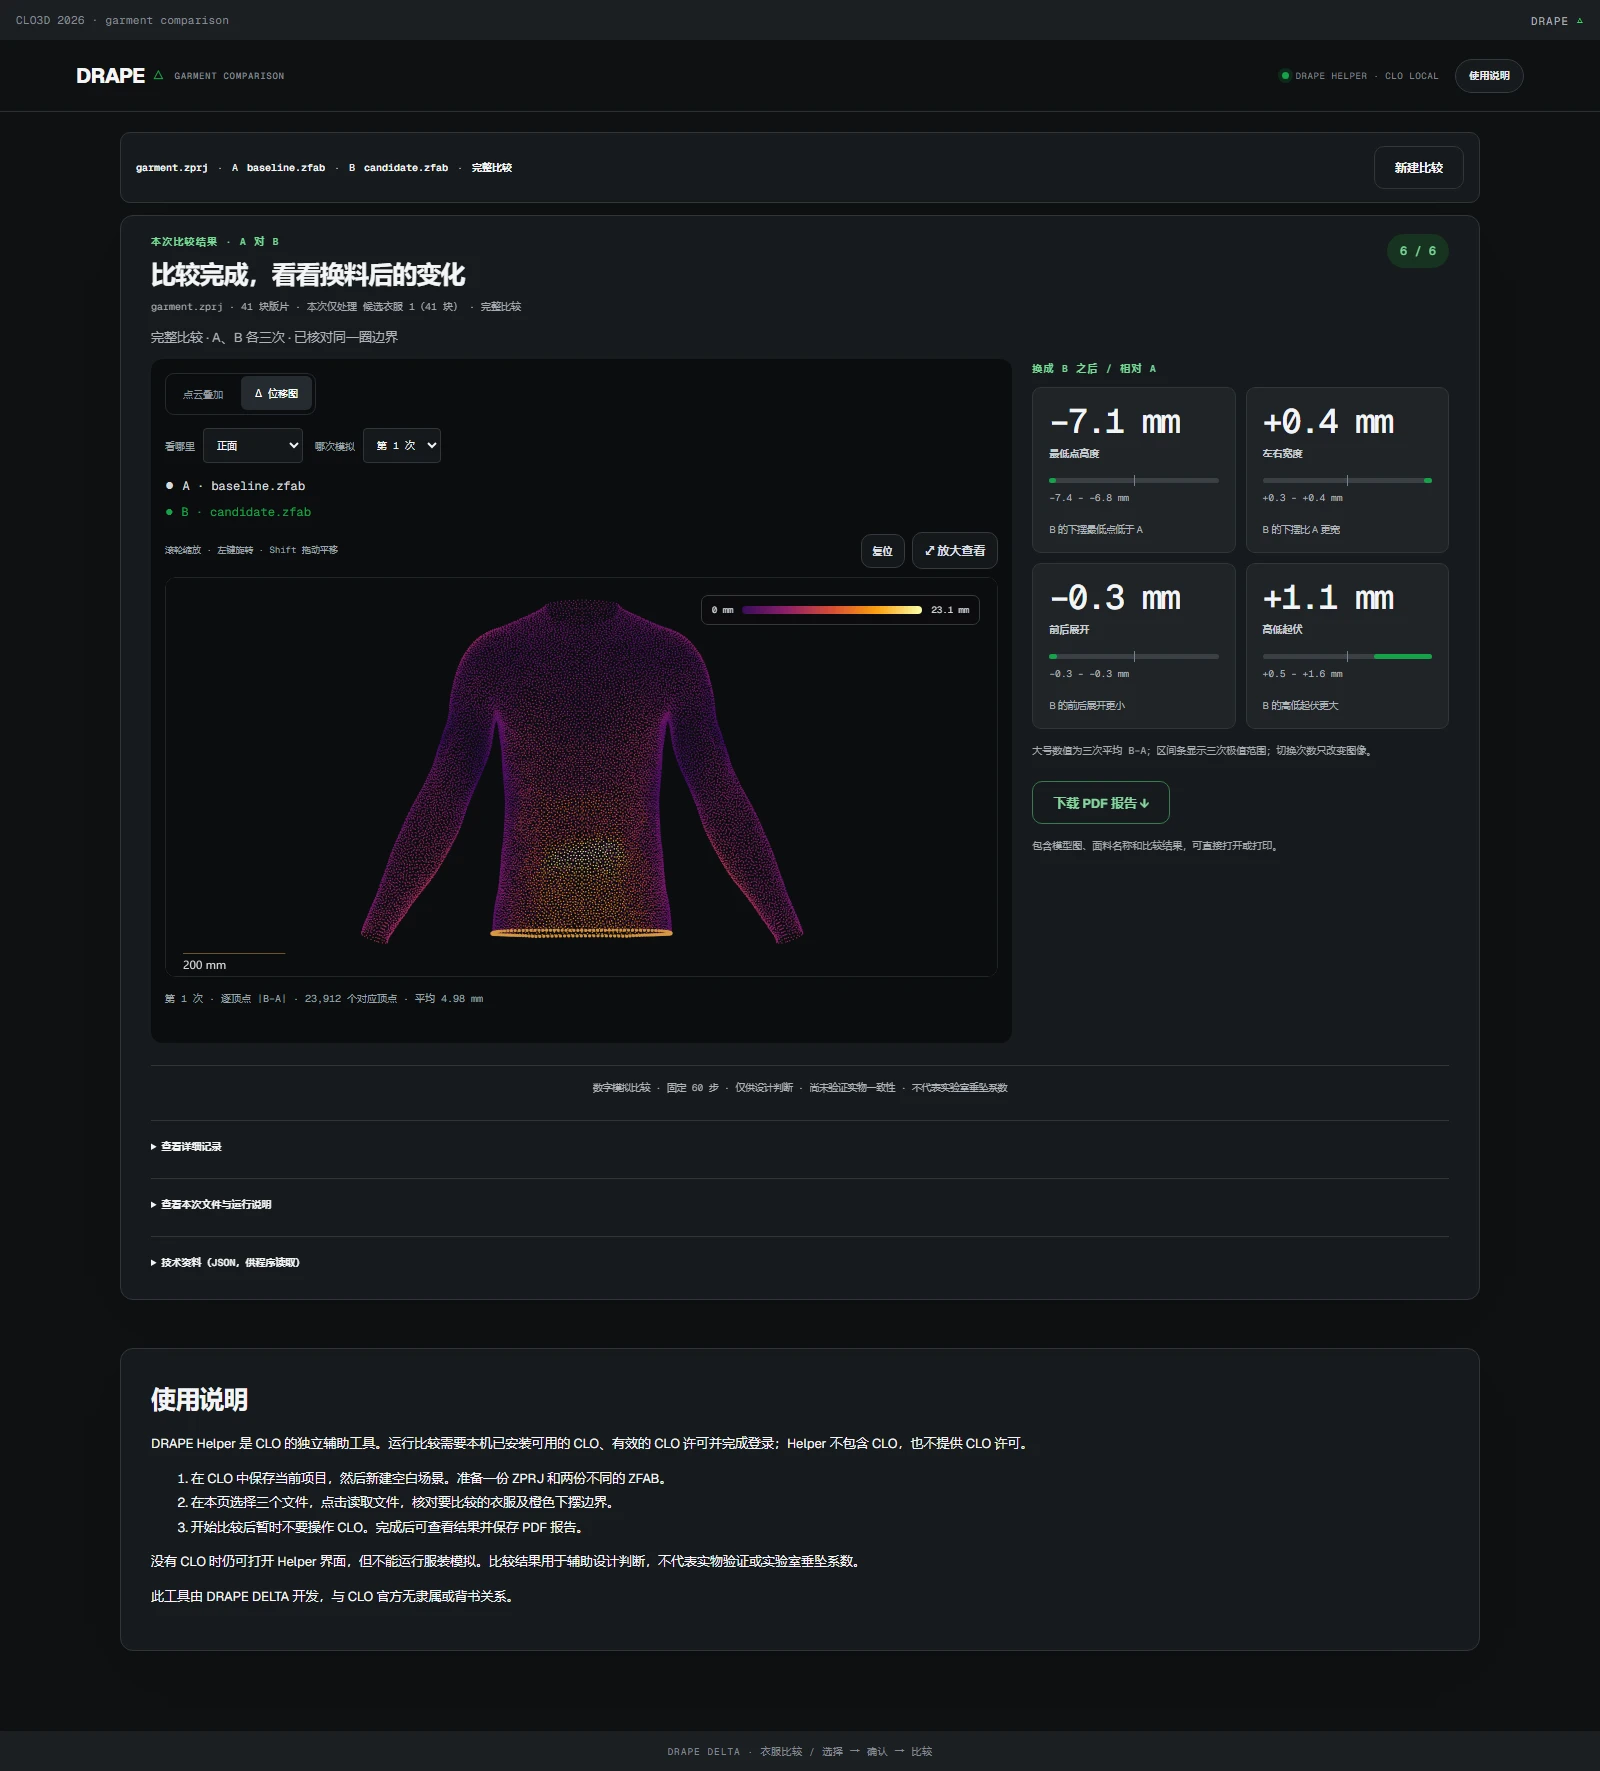Image resolution: width=1600 pixels, height=1771 pixels.
Task: Click the garment displacement 3D preview
Action: (x=581, y=777)
